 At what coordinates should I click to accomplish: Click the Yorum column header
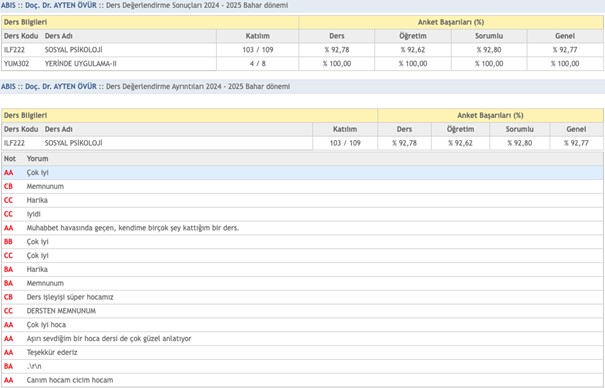click(37, 159)
